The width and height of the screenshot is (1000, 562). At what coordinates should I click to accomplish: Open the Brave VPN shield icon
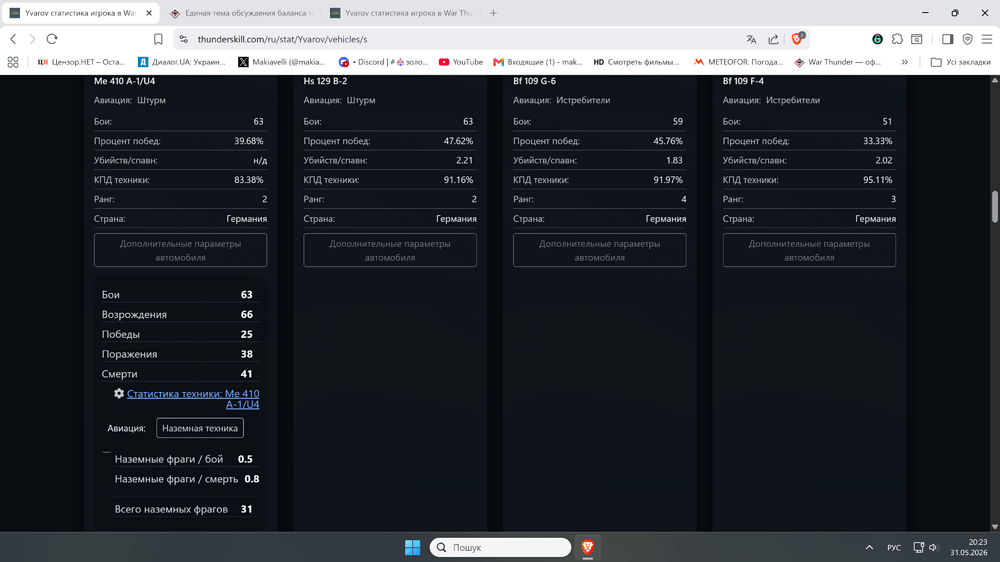(x=967, y=39)
